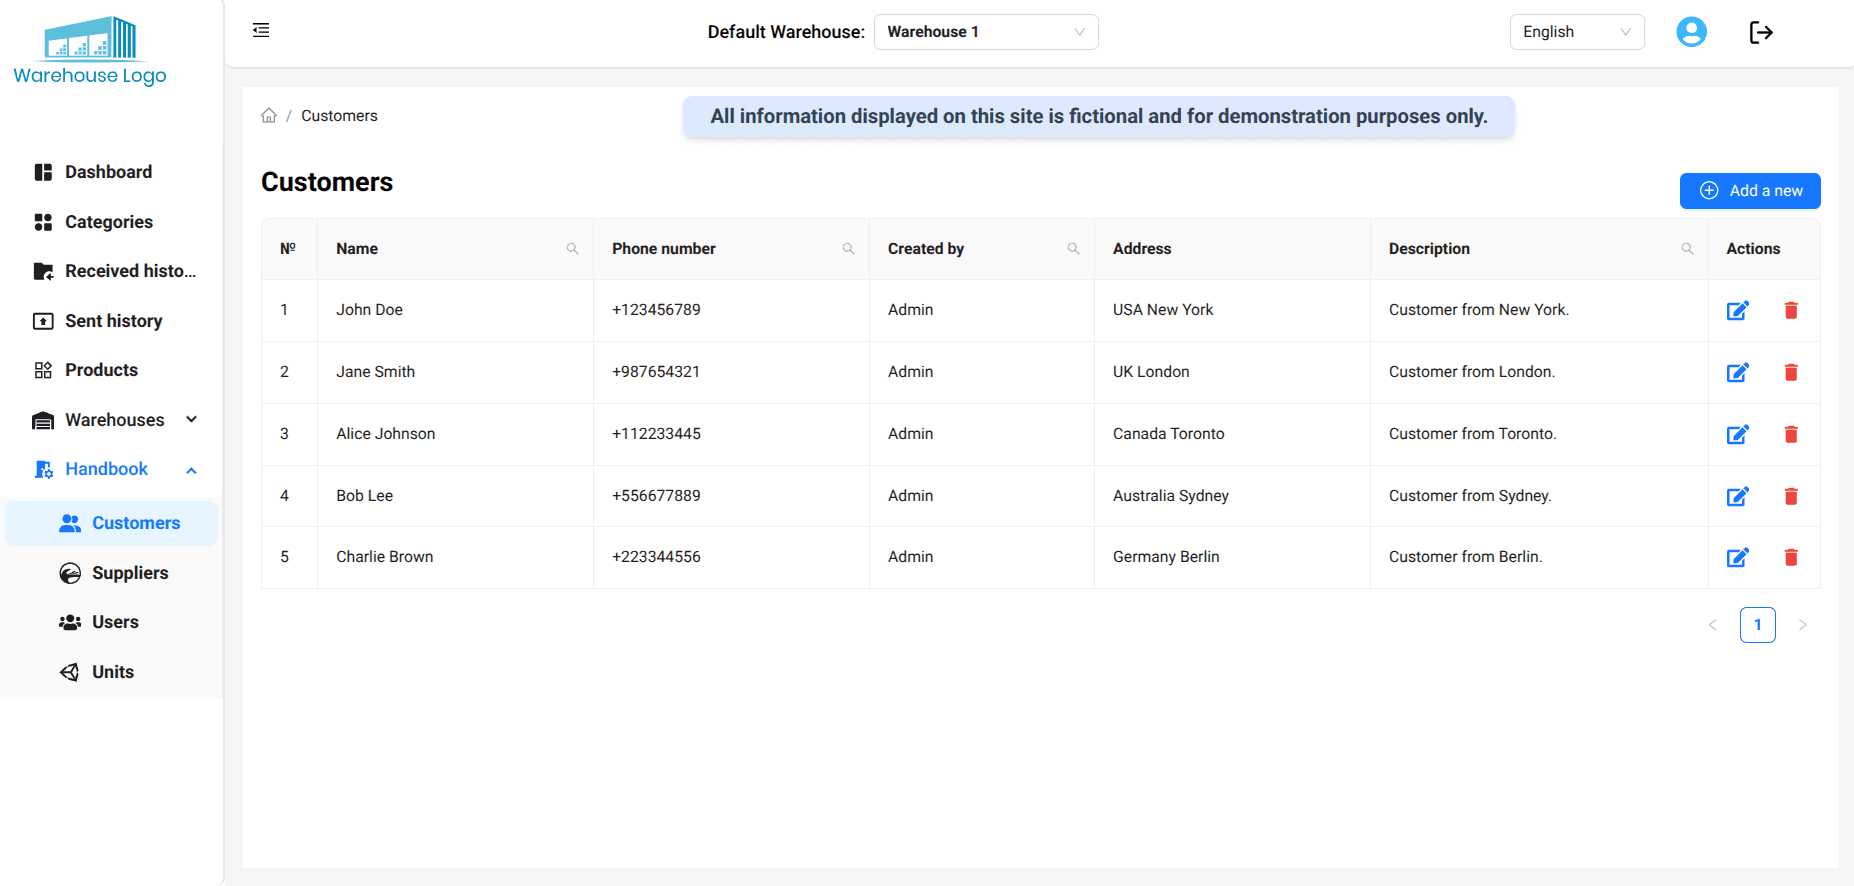Click the fictional information notice banner
The image size is (1854, 886).
point(1099,117)
